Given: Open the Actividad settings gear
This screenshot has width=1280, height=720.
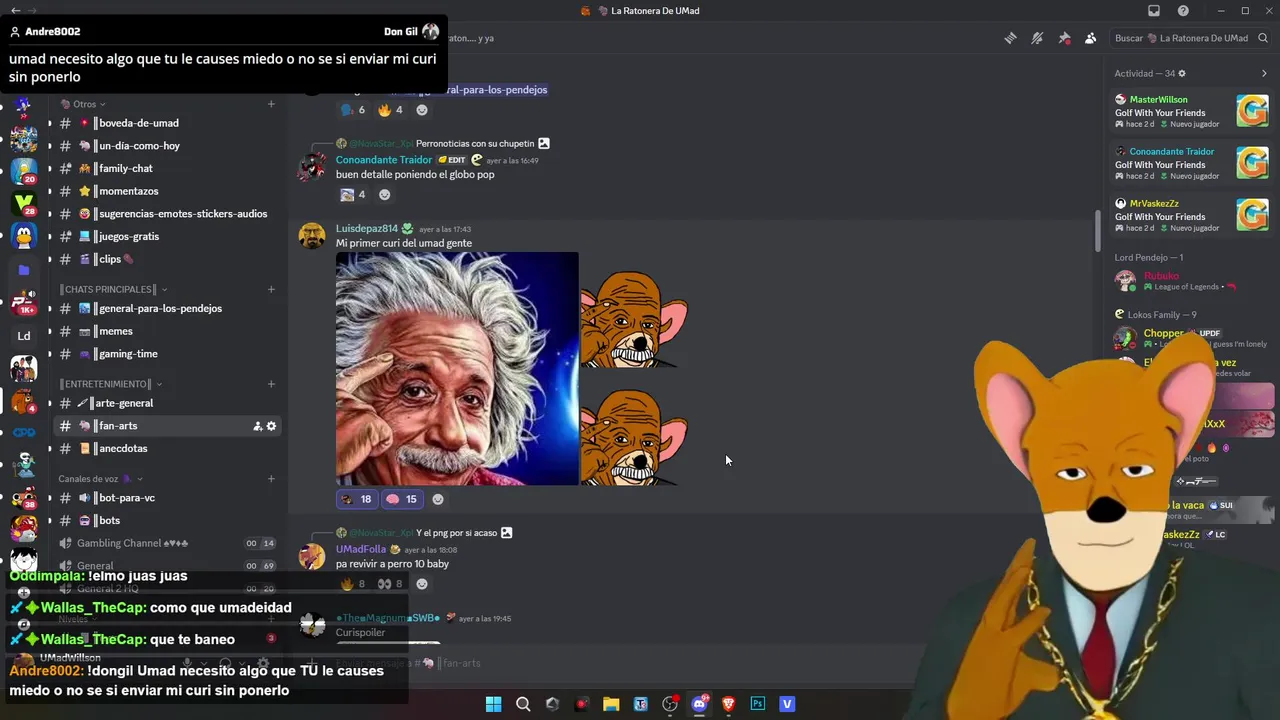Looking at the screenshot, I should coord(1181,73).
